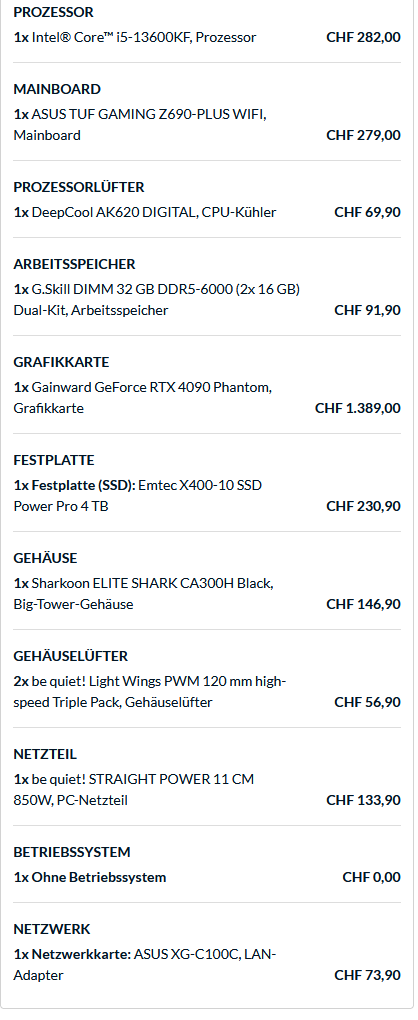418x1020 pixels.
Task: Open the Intel Core i5-13600KF Prozessor entry
Action: [135, 37]
